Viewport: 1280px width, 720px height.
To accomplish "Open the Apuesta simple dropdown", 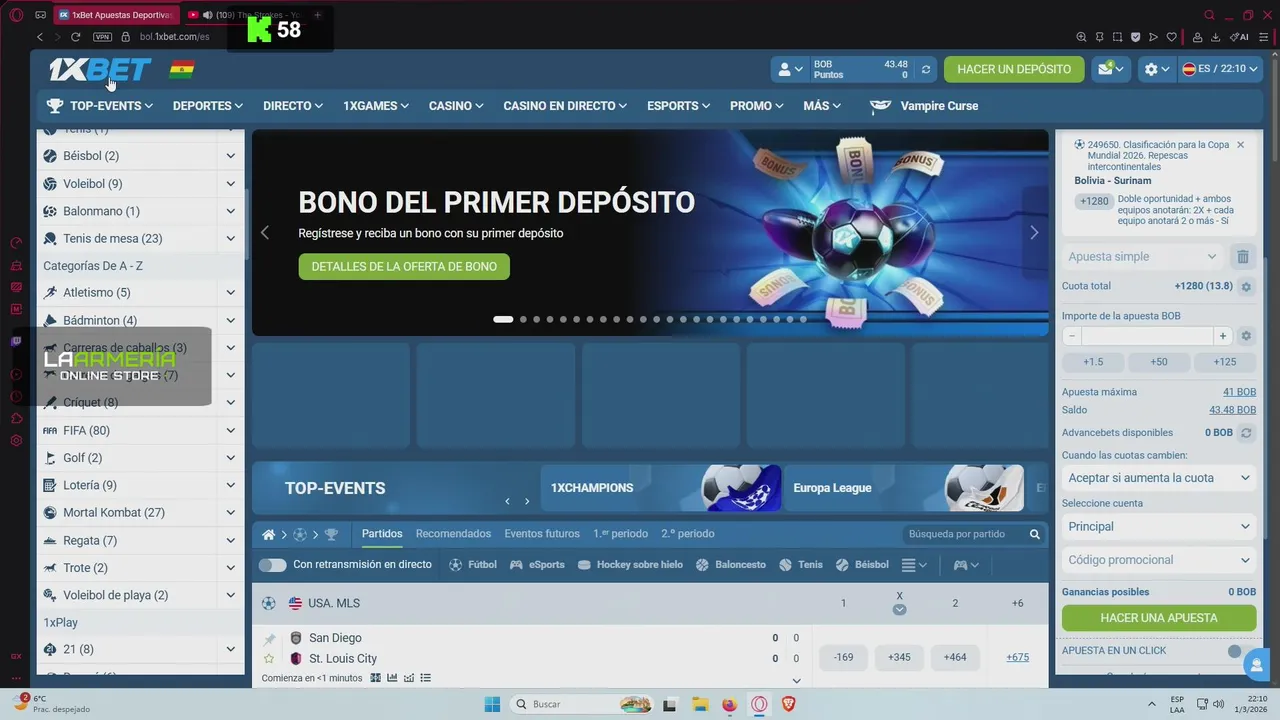I will tap(1142, 257).
